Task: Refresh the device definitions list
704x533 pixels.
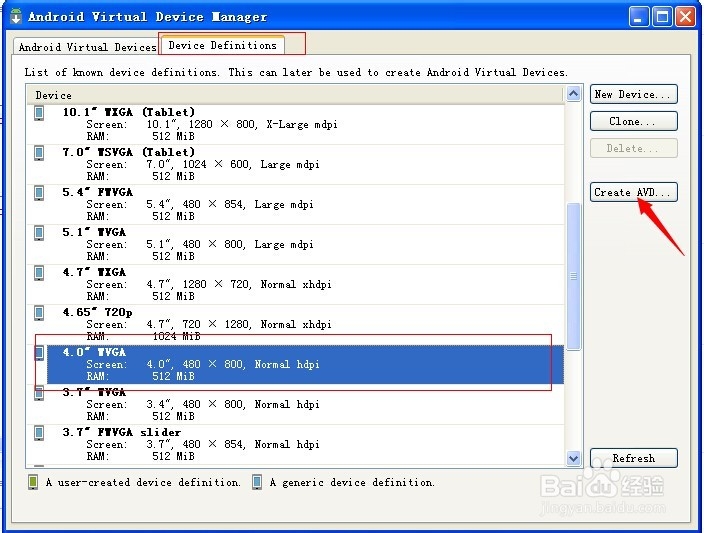Action: tap(634, 458)
